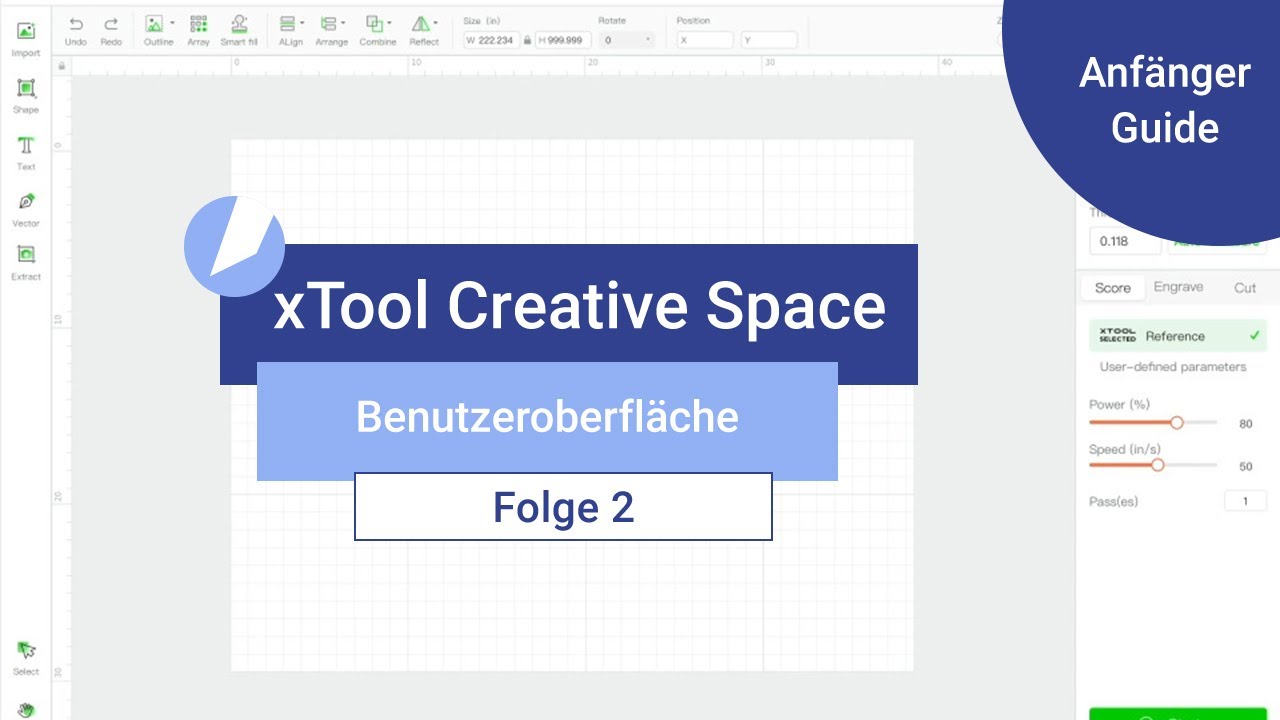
Task: Select the xTool Selected Reference preset
Action: tap(1177, 336)
